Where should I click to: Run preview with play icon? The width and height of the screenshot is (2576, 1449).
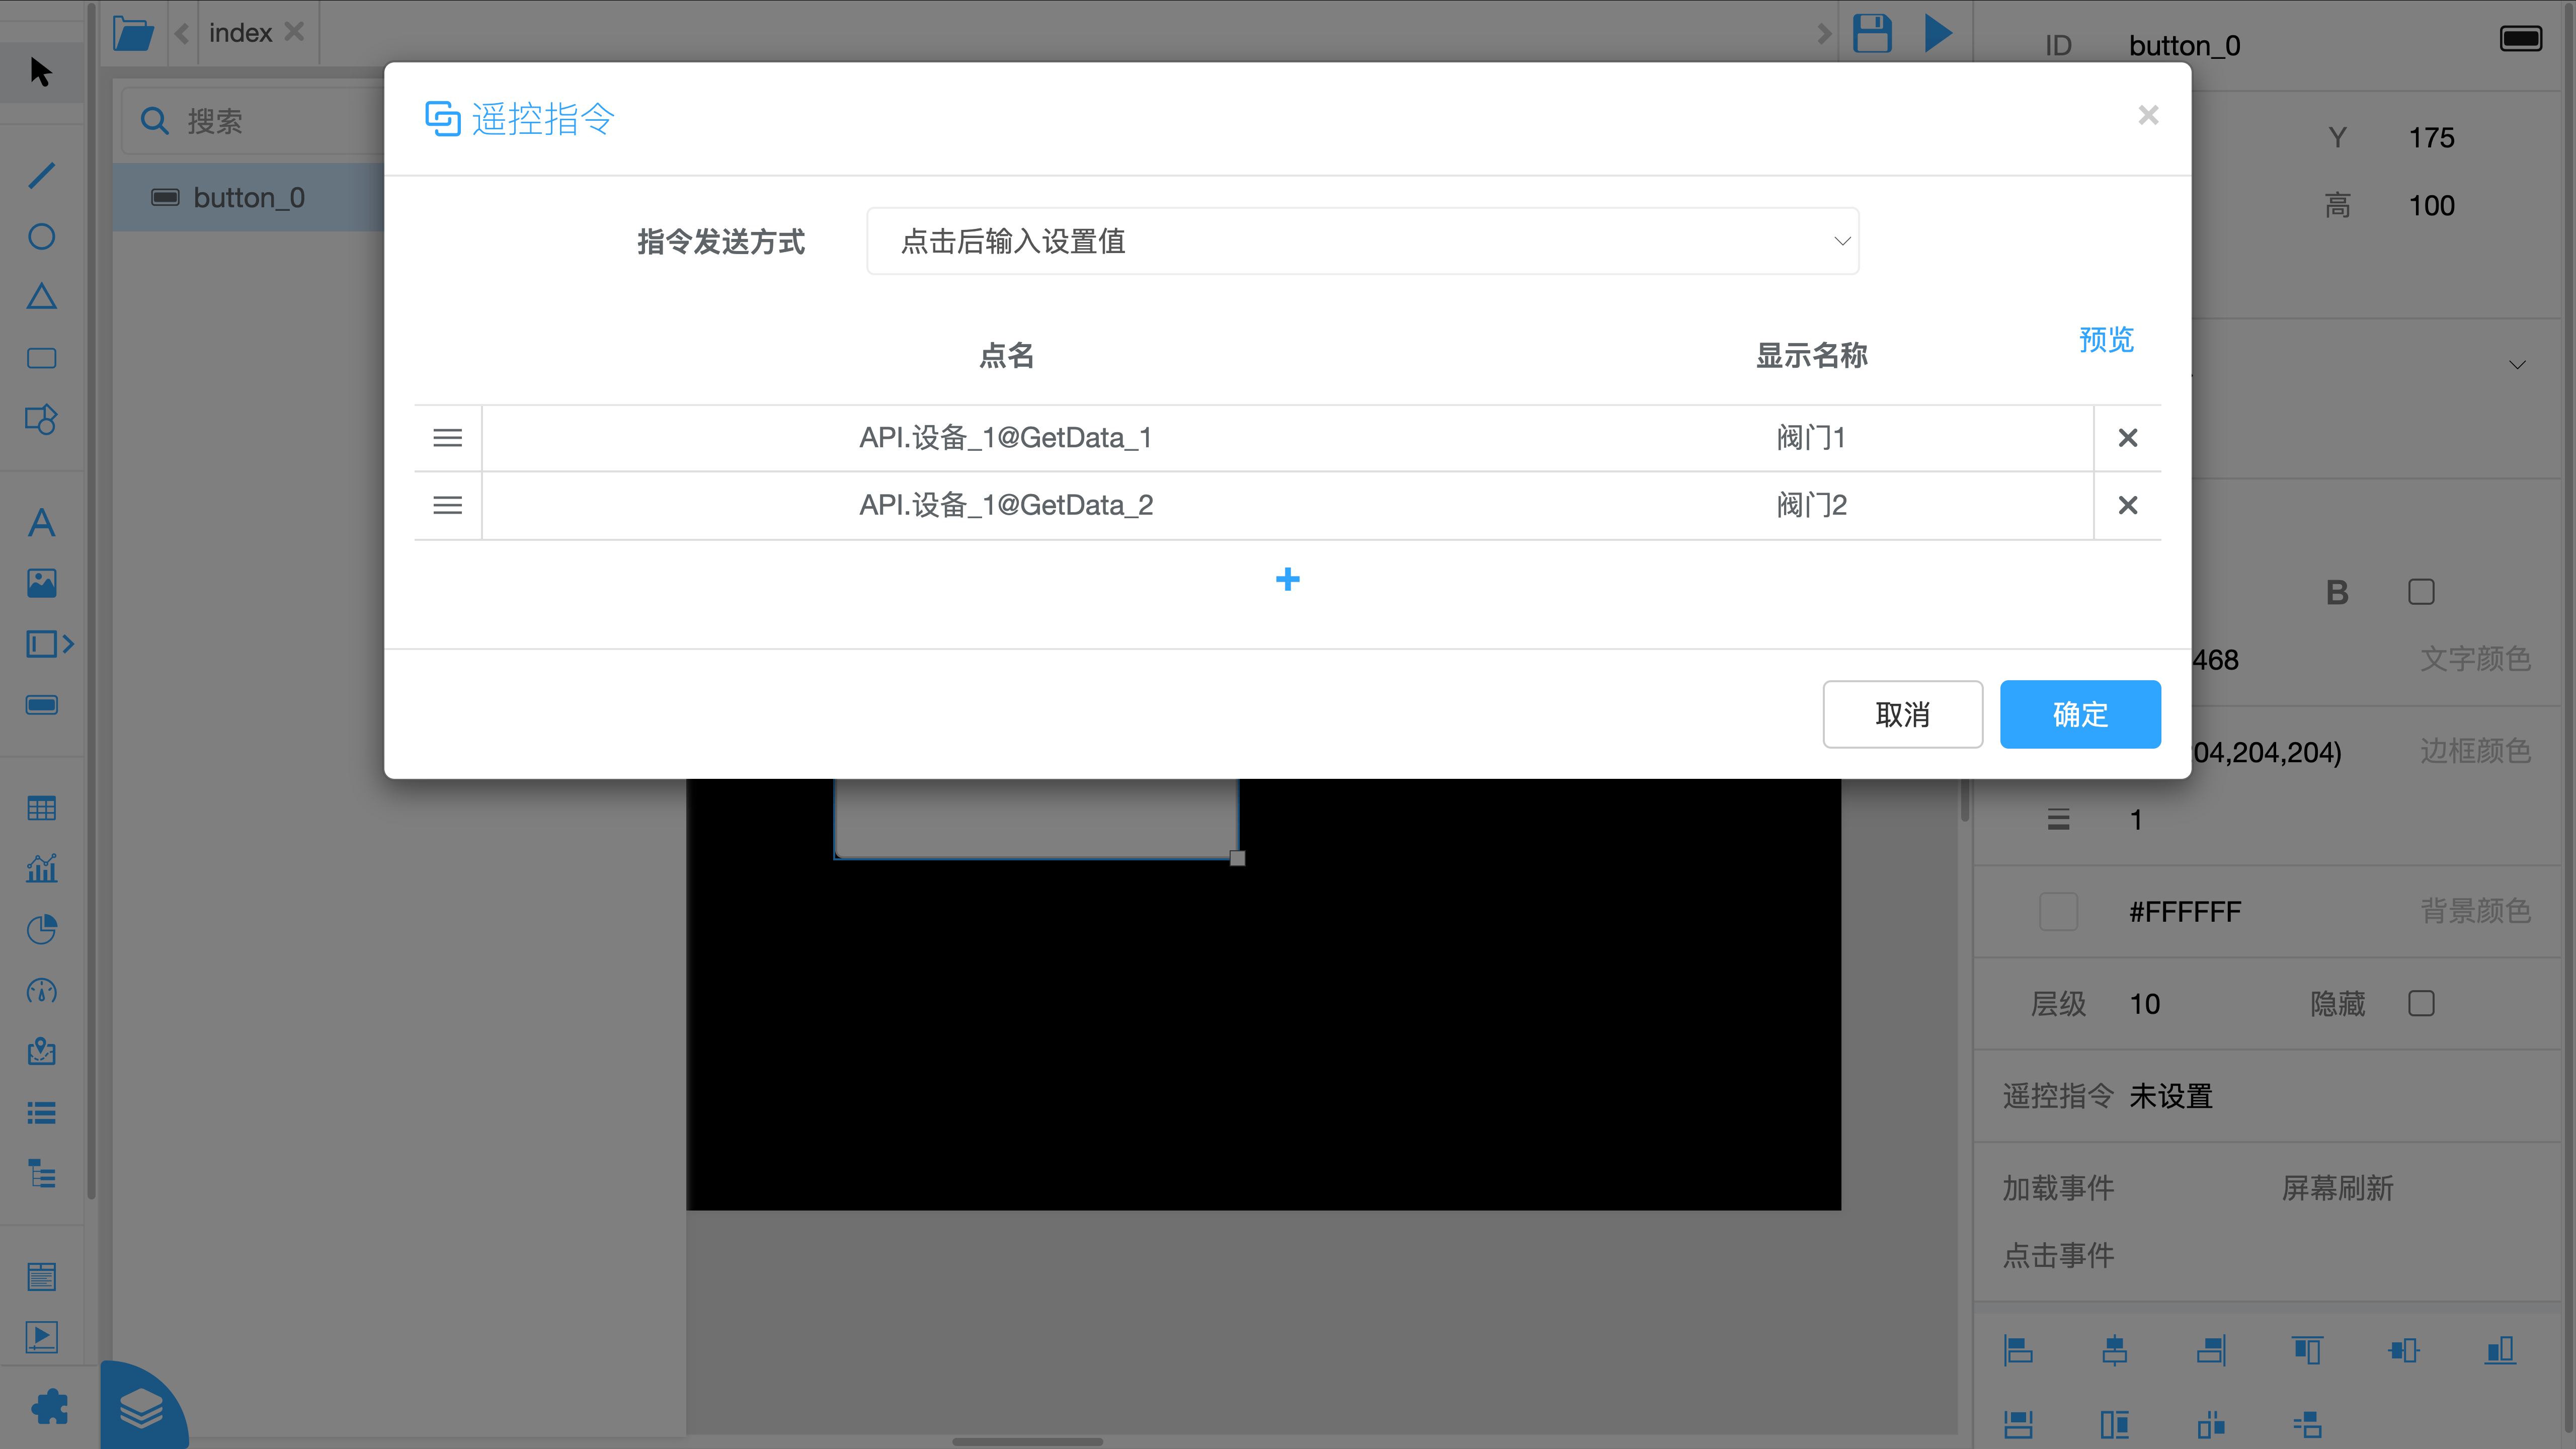pos(1938,33)
